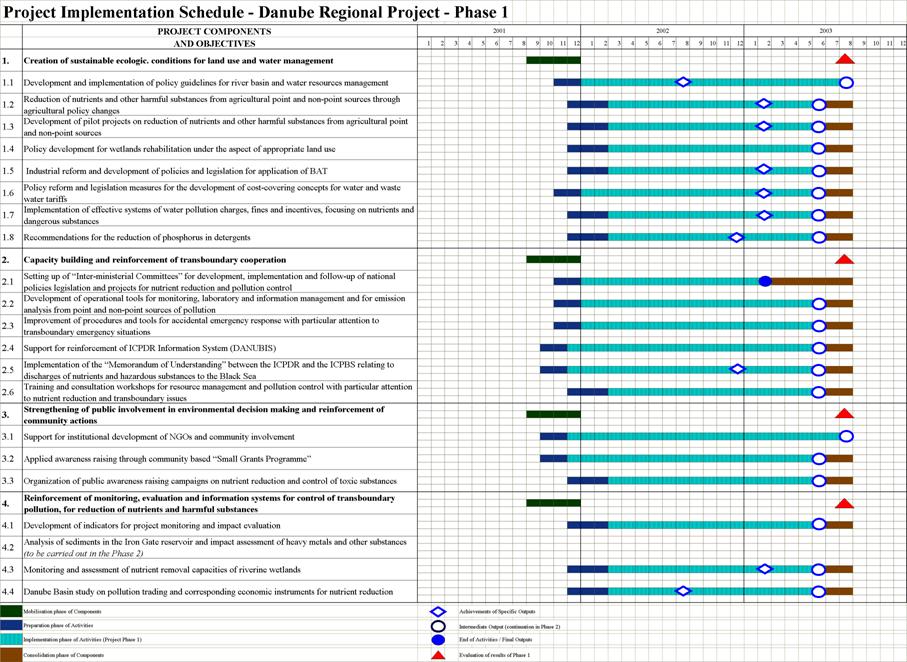Image resolution: width=907 pixels, height=662 pixels.
Task: Click the cyan Implementation phase legend swatch
Action: [11, 640]
